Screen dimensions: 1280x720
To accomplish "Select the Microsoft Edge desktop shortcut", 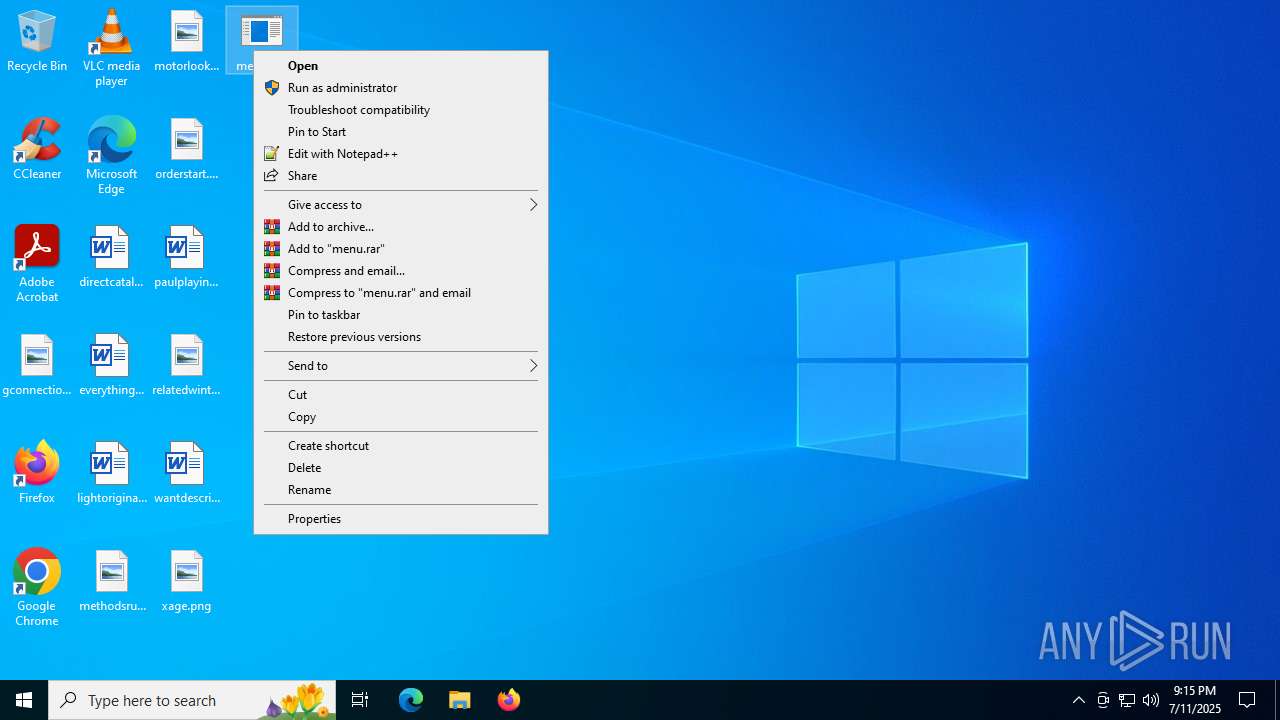I will (x=111, y=156).
